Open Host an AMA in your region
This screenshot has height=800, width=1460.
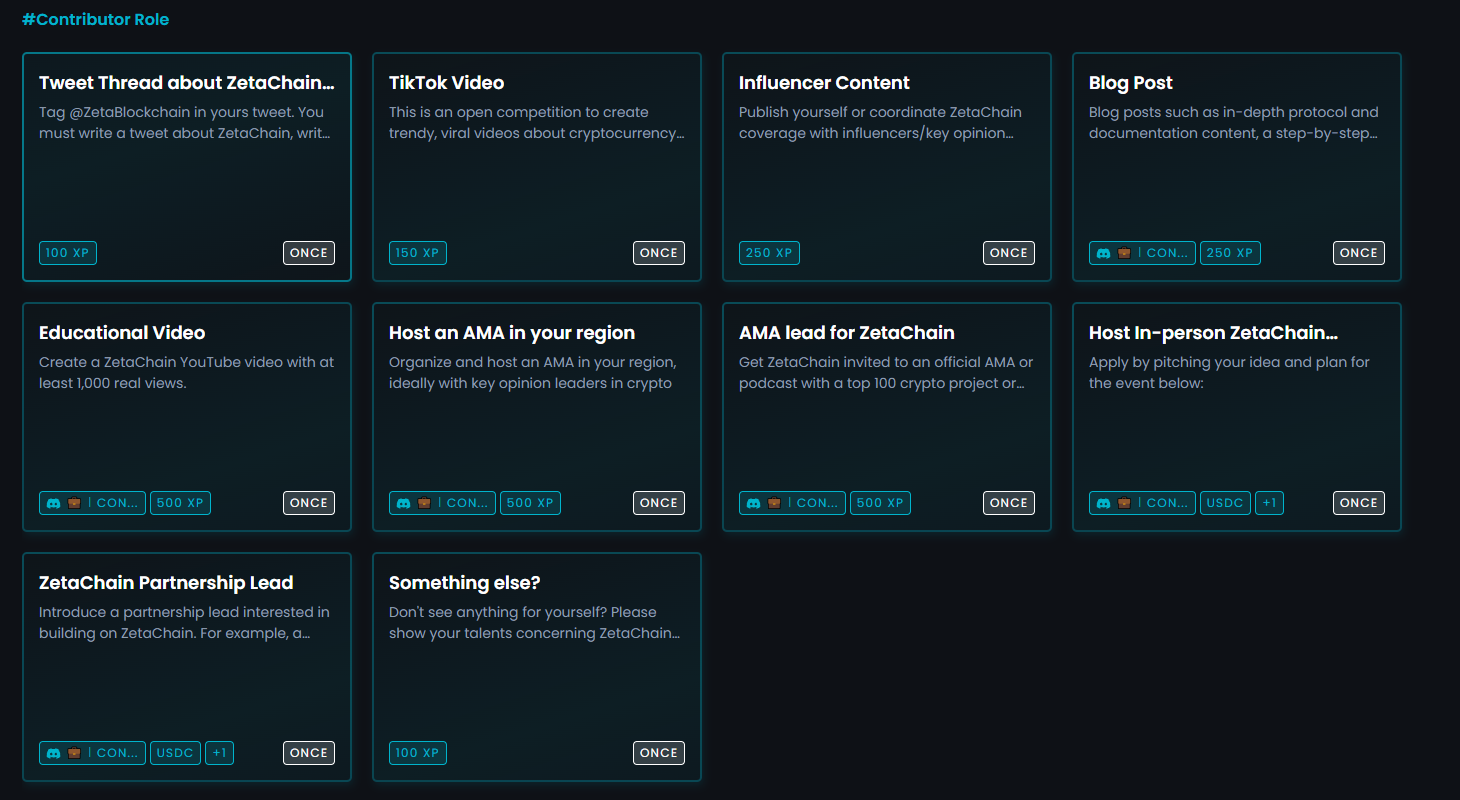tap(512, 333)
